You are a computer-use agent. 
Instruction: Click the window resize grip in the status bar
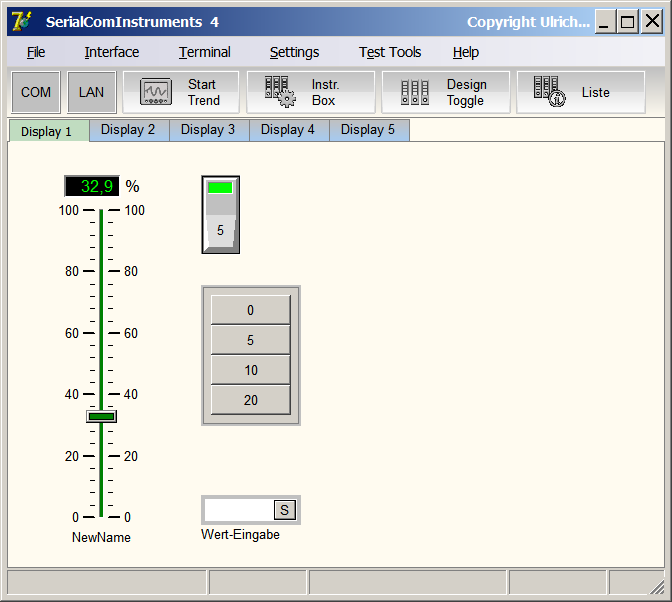(x=656, y=586)
